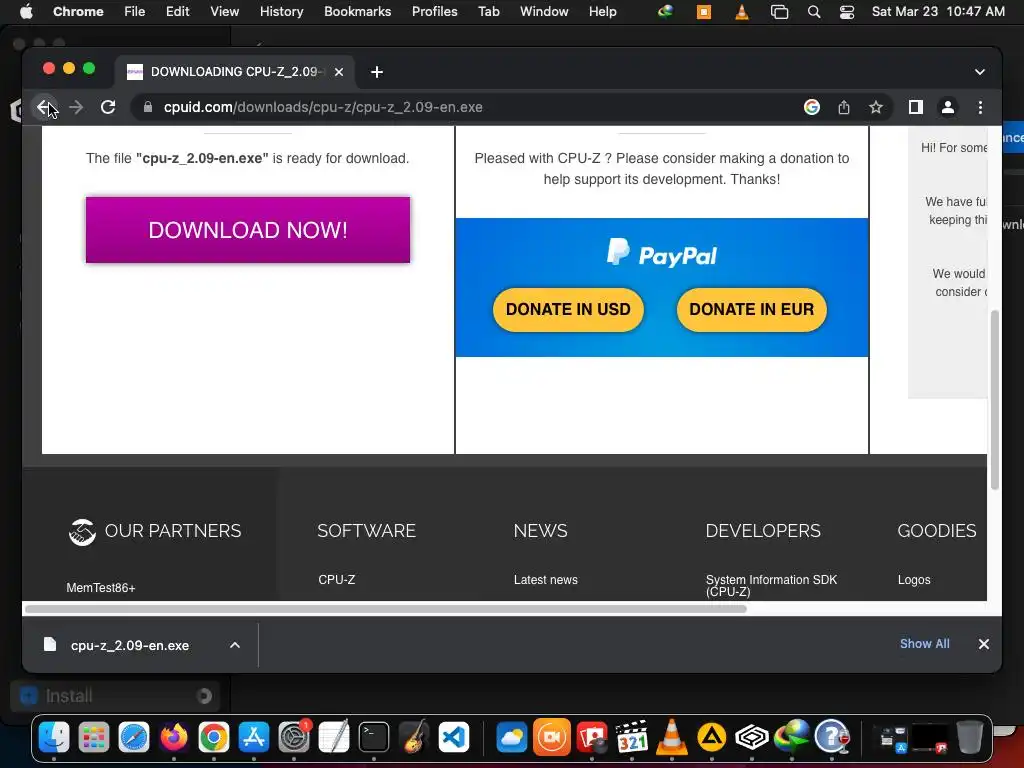The height and width of the screenshot is (768, 1024).
Task: Open a new tab with the plus button
Action: [377, 72]
